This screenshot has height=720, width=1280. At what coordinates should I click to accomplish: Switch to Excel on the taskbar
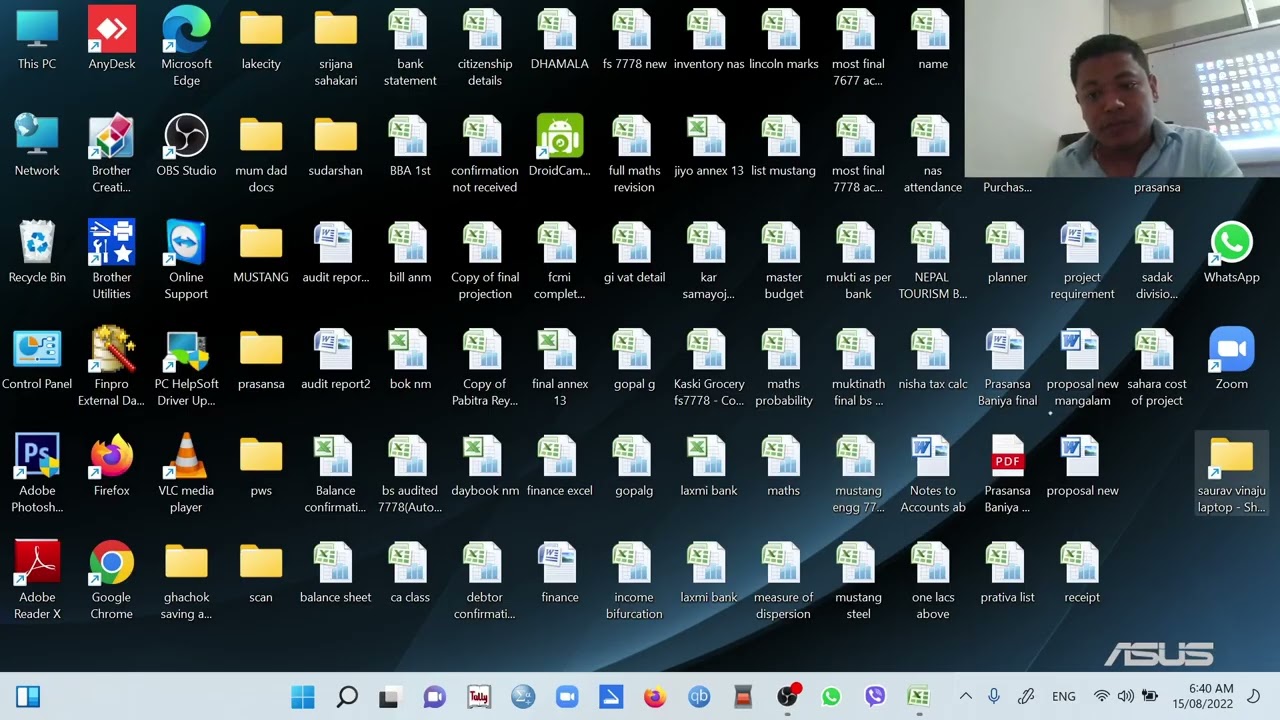[x=919, y=697]
